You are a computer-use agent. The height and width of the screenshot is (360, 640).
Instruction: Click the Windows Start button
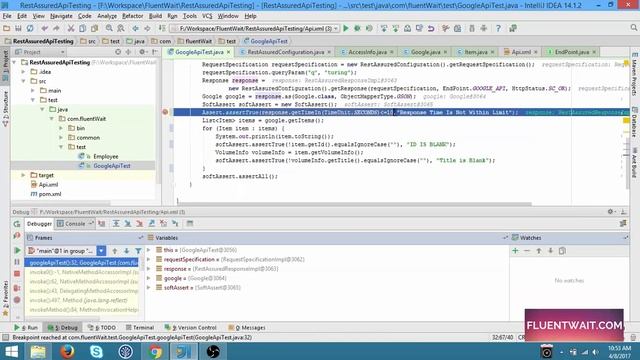[x=11, y=351]
